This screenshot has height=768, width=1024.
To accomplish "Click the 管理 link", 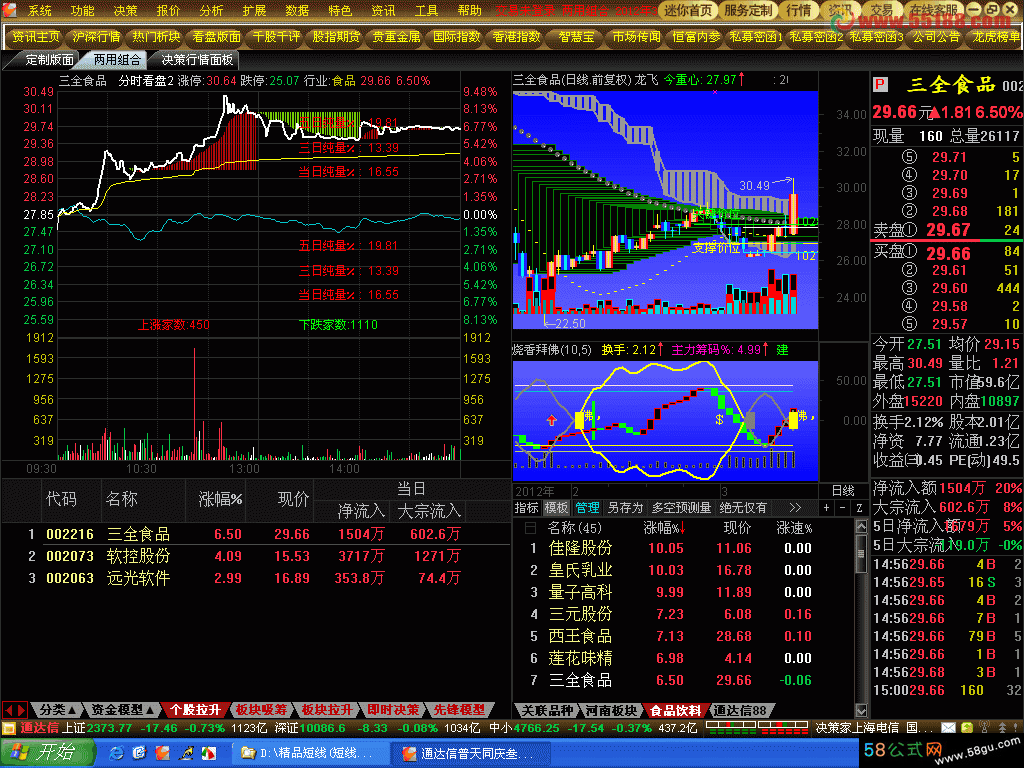I will [587, 507].
